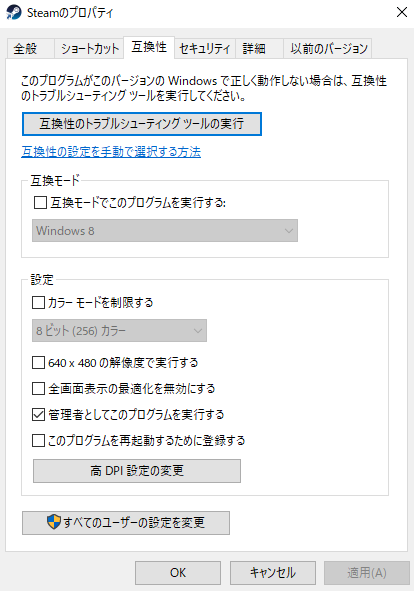Open the Windows 8 compatibility dropdown

pyautogui.click(x=165, y=231)
